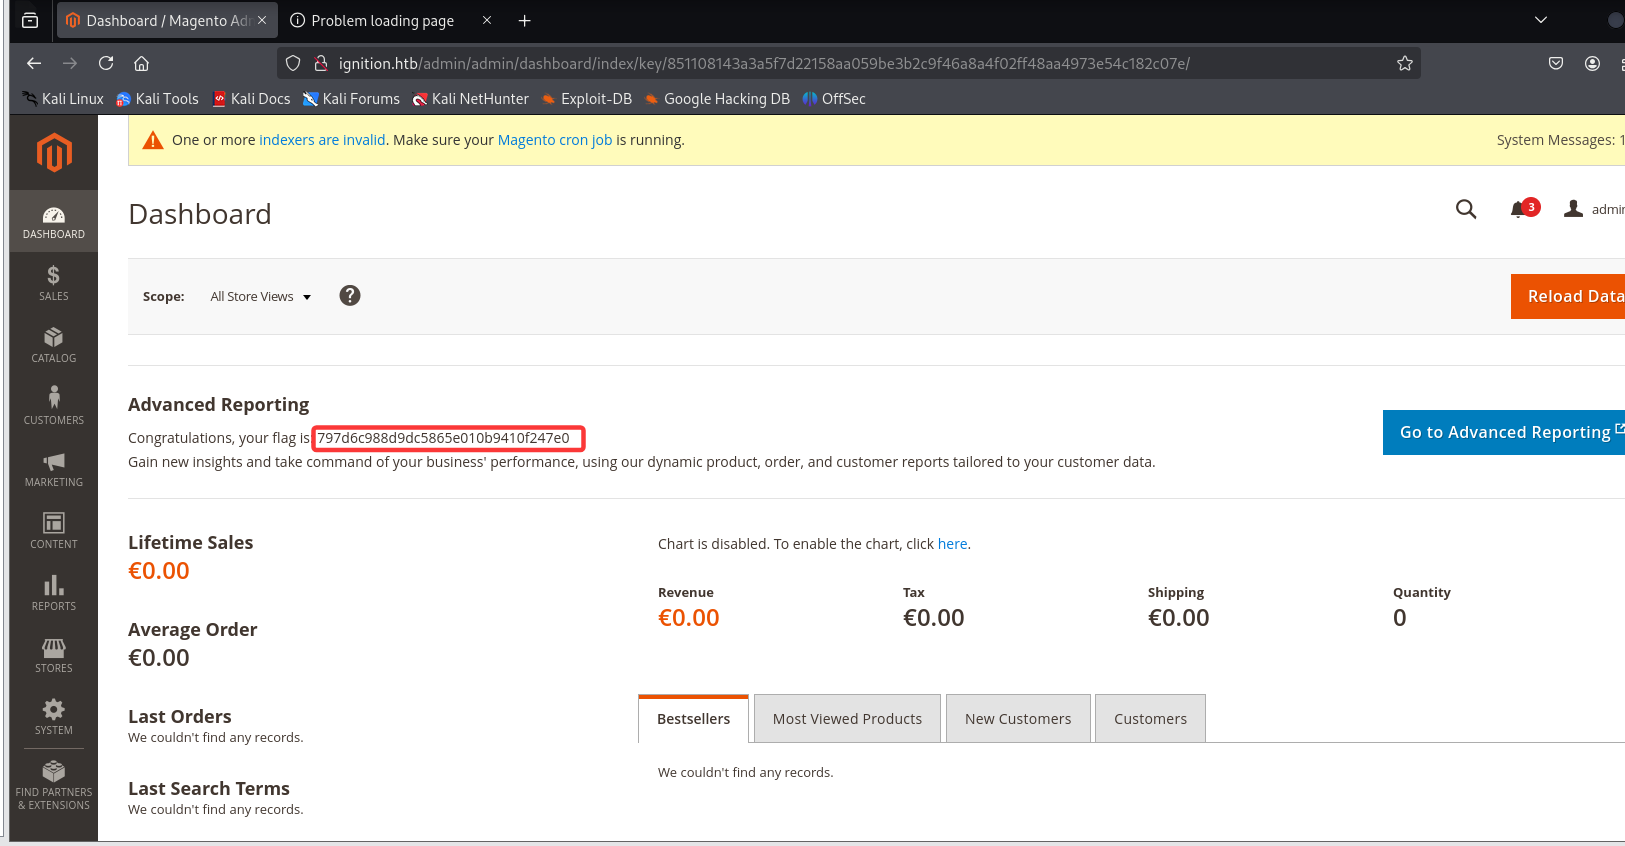
Task: Go back with the browser back arrow
Action: pyautogui.click(x=34, y=63)
